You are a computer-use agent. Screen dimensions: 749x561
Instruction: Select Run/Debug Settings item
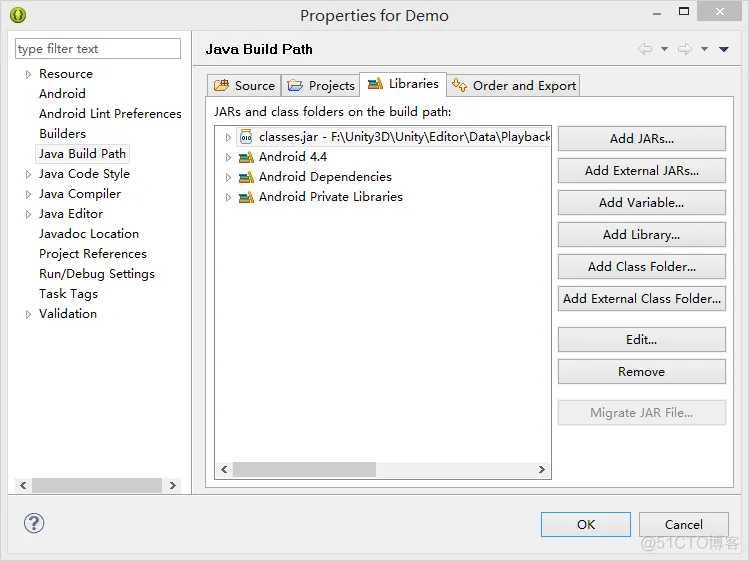pyautogui.click(x=97, y=274)
